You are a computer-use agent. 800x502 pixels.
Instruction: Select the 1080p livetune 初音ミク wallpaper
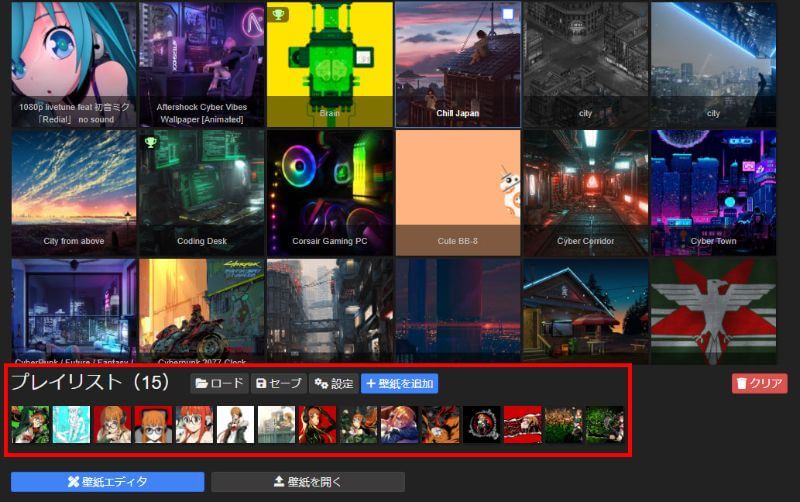tap(74, 64)
